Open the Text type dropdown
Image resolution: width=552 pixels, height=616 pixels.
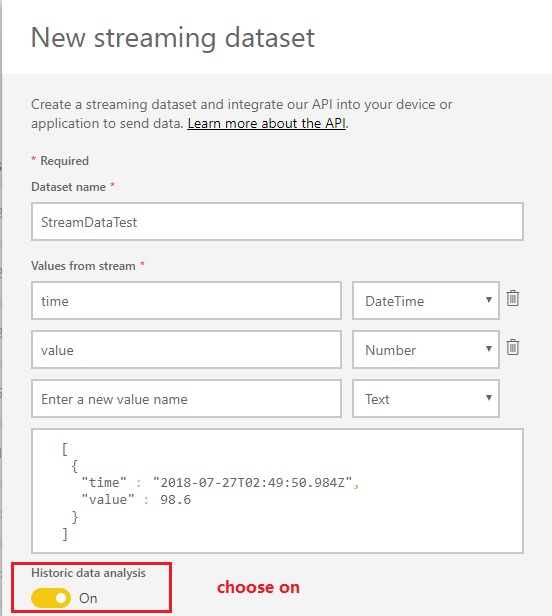tap(426, 399)
